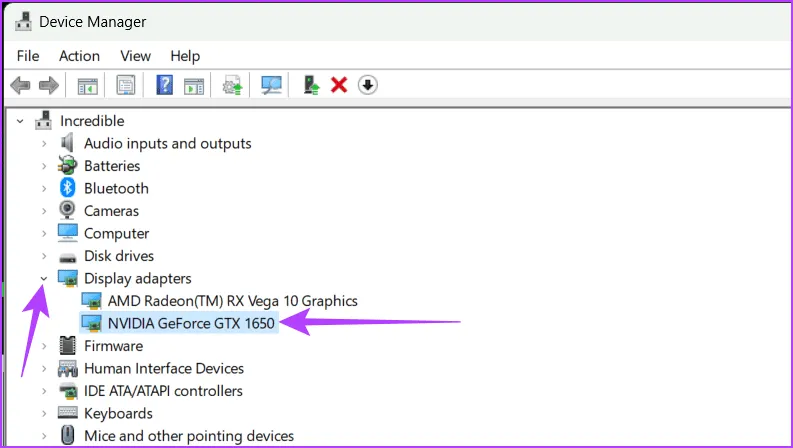The width and height of the screenshot is (793, 448).
Task: Collapse the Incredible root node
Action: coord(20,121)
